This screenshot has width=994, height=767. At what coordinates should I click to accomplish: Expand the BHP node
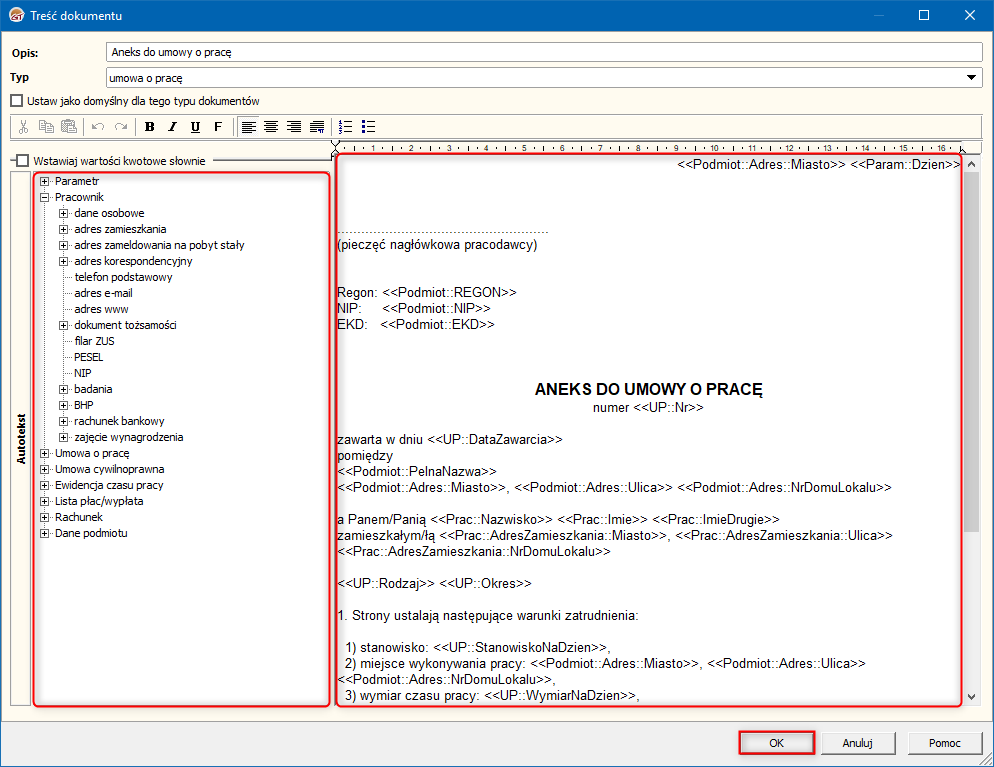click(63, 405)
